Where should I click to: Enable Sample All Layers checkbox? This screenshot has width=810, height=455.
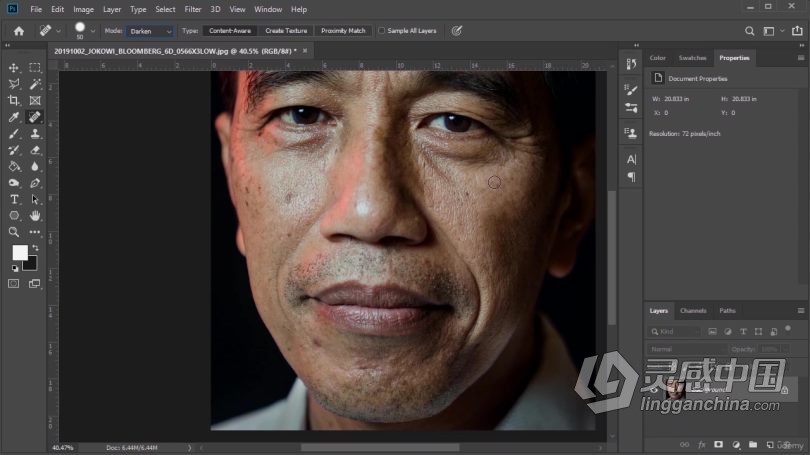[381, 31]
